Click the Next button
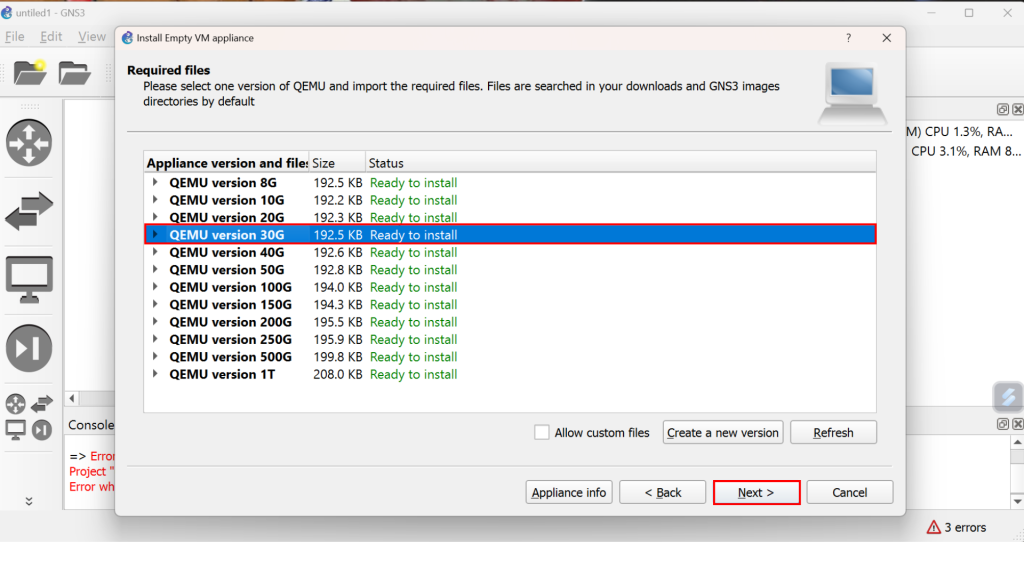Screen dimensions: 1024x576 (x=756, y=492)
